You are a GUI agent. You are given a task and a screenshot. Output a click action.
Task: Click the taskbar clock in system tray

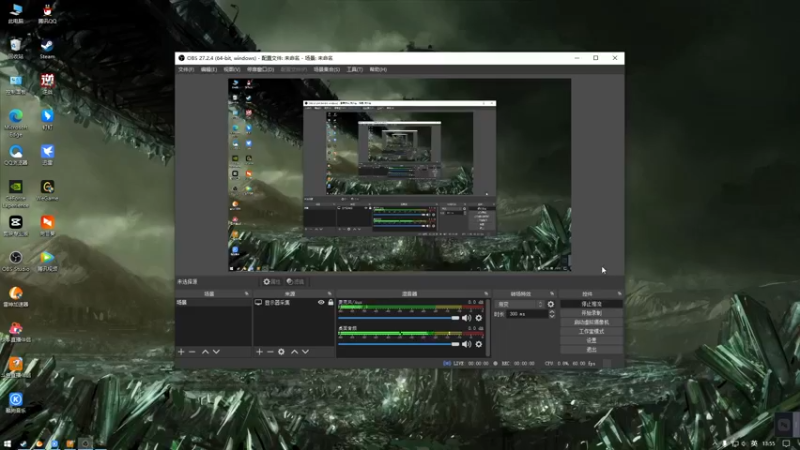768,443
